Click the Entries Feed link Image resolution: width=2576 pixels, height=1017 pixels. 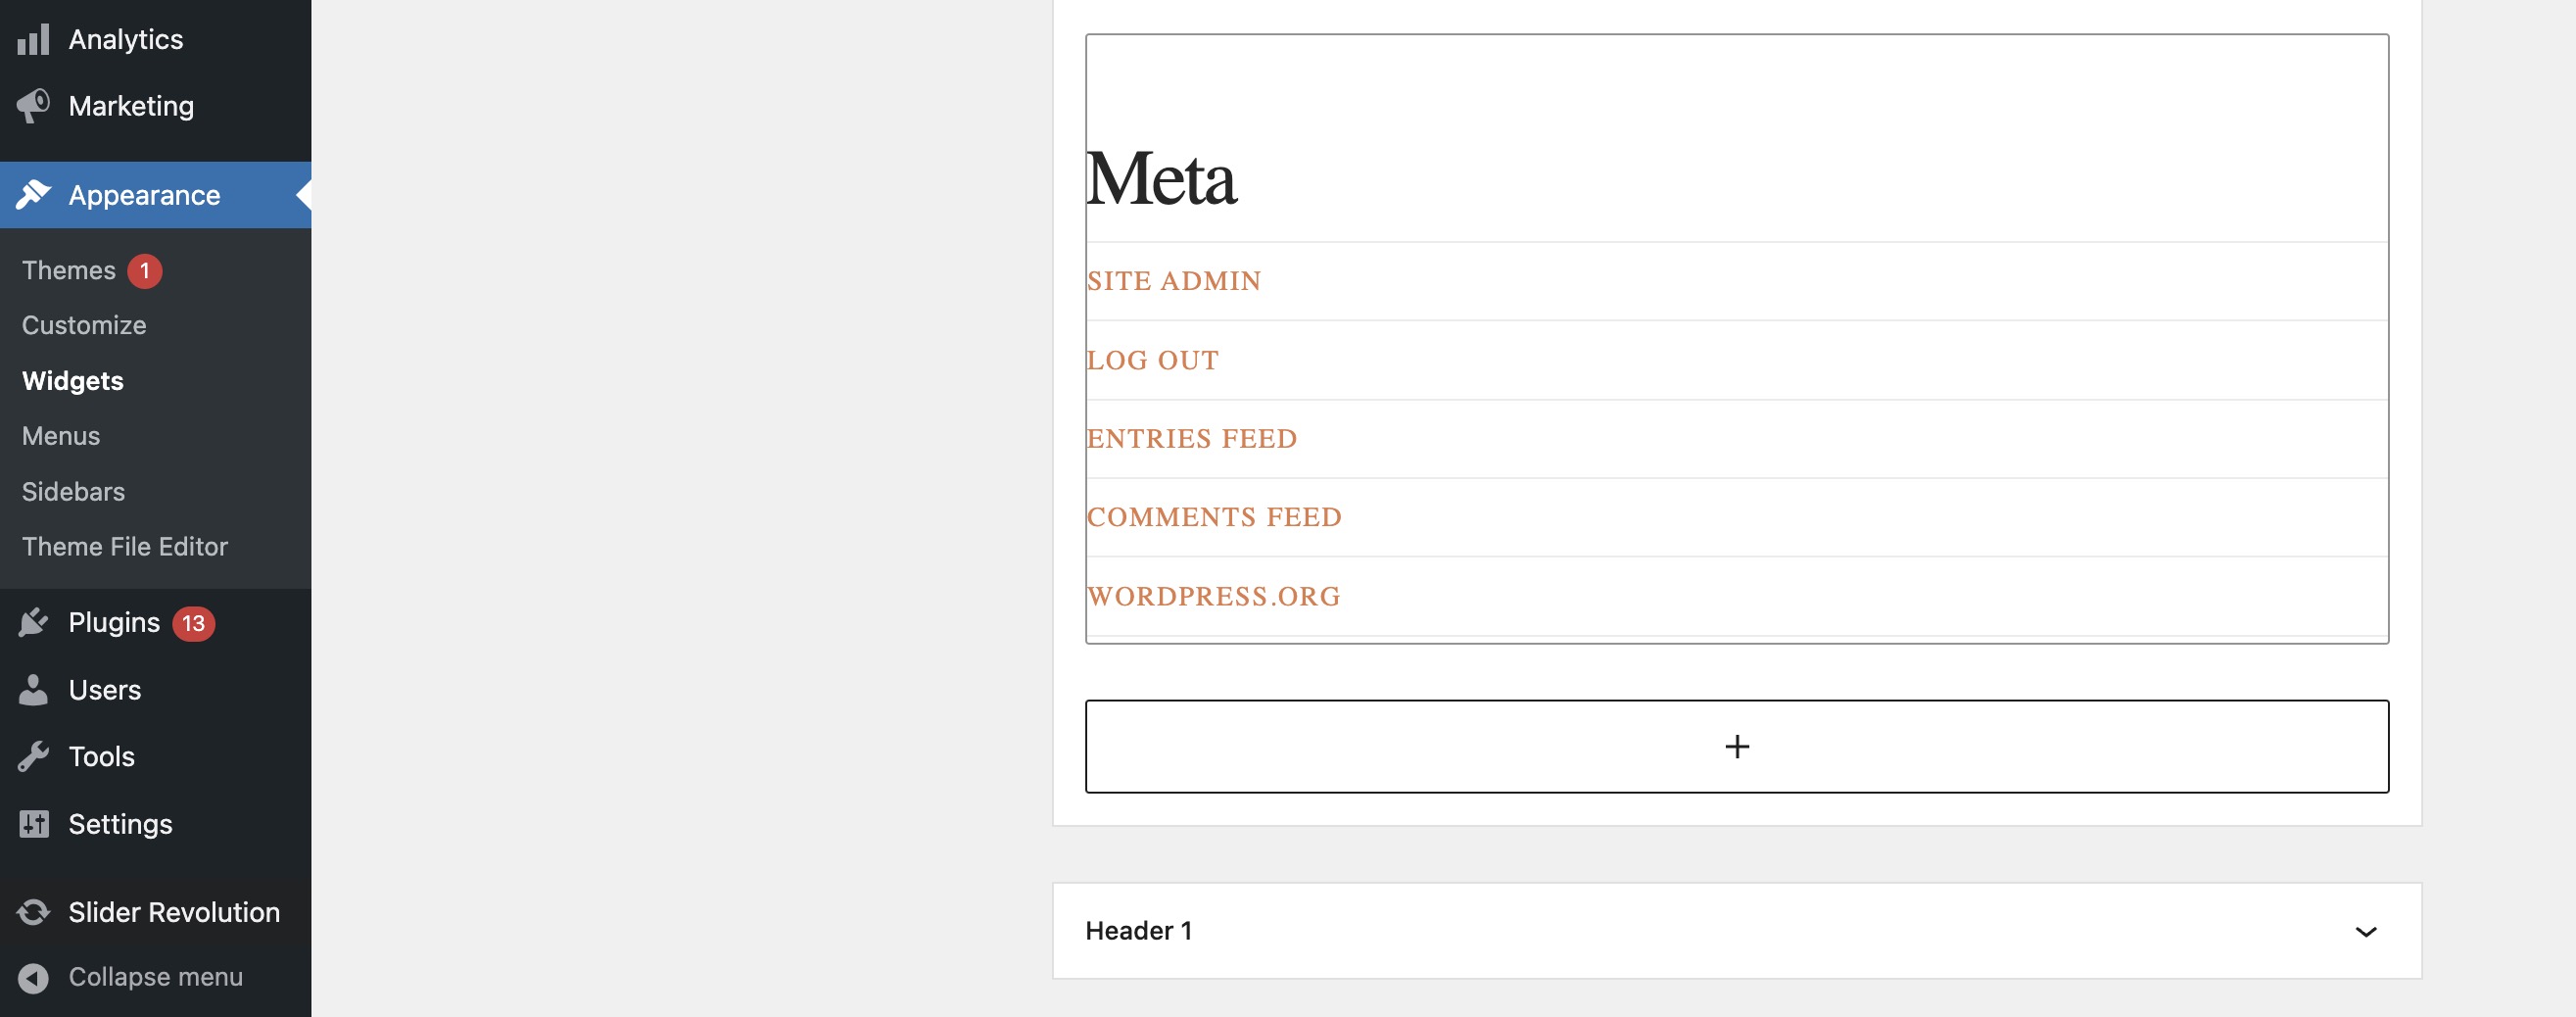click(1192, 439)
